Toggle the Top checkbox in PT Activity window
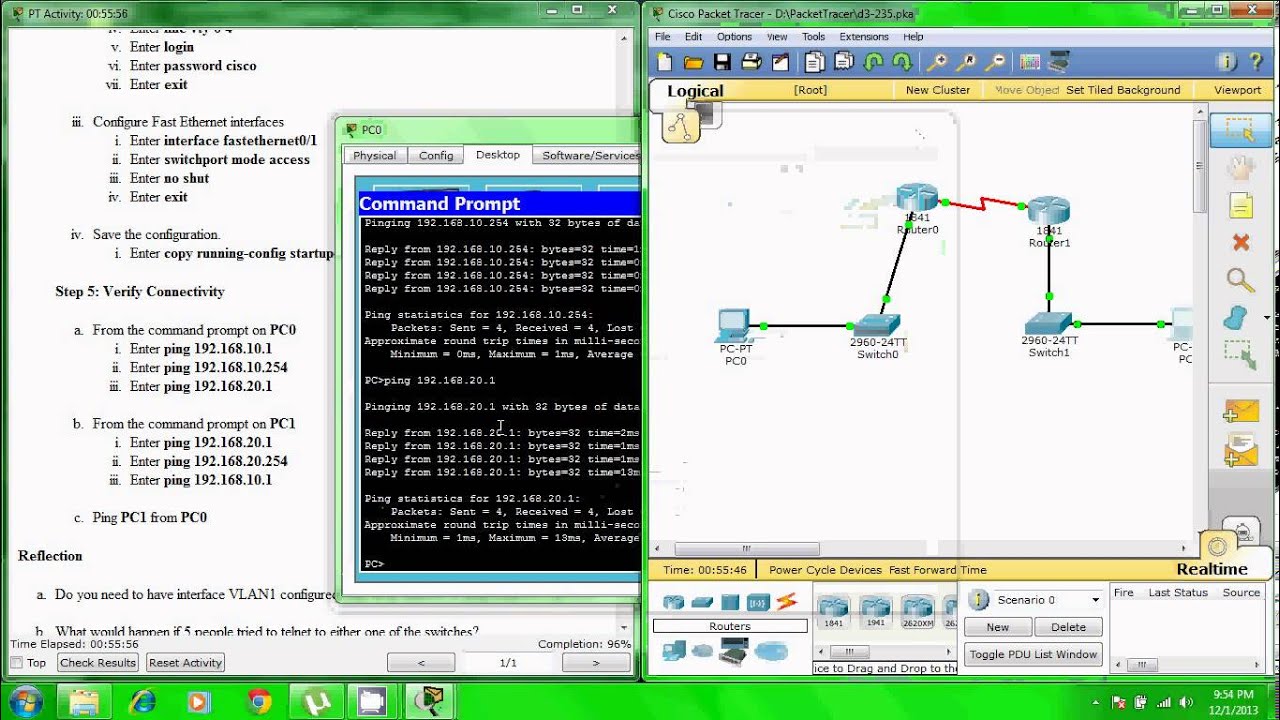Viewport: 1280px width, 720px height. coord(16,663)
